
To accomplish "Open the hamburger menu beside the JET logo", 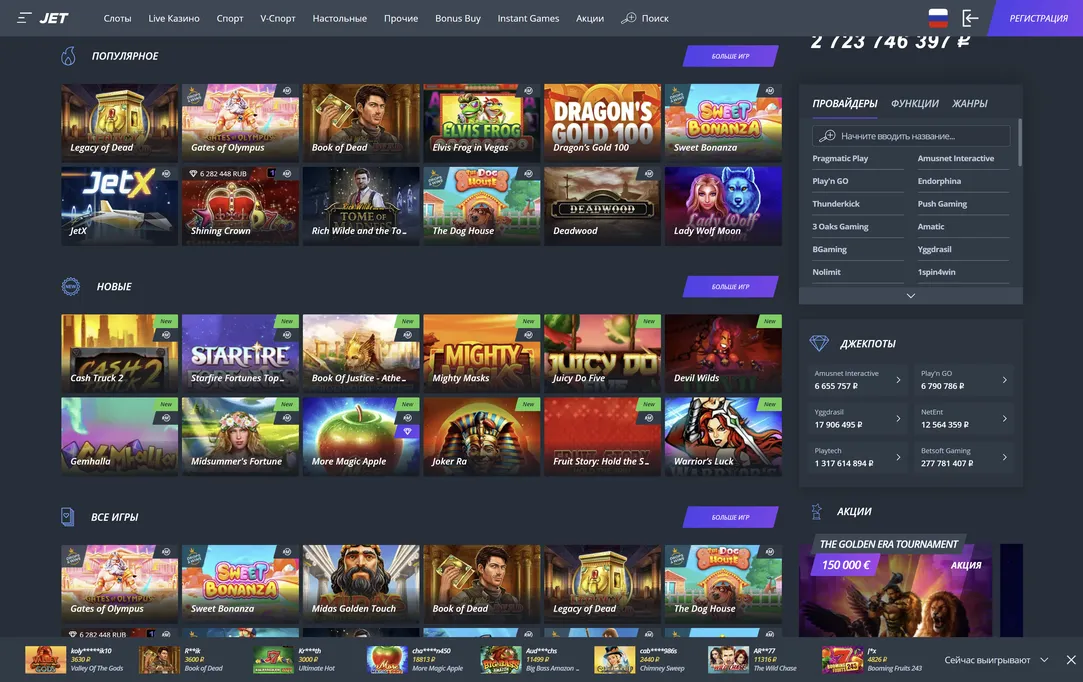I will pos(24,18).
